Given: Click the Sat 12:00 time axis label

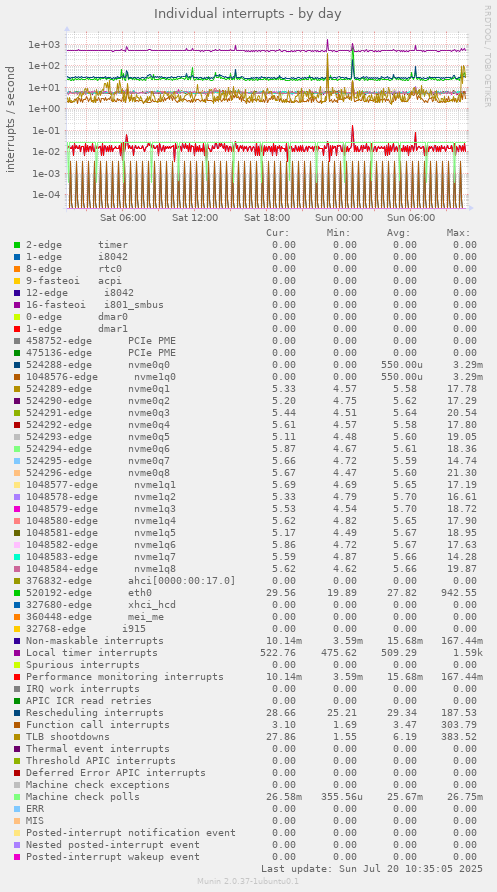Looking at the screenshot, I should pos(195,218).
